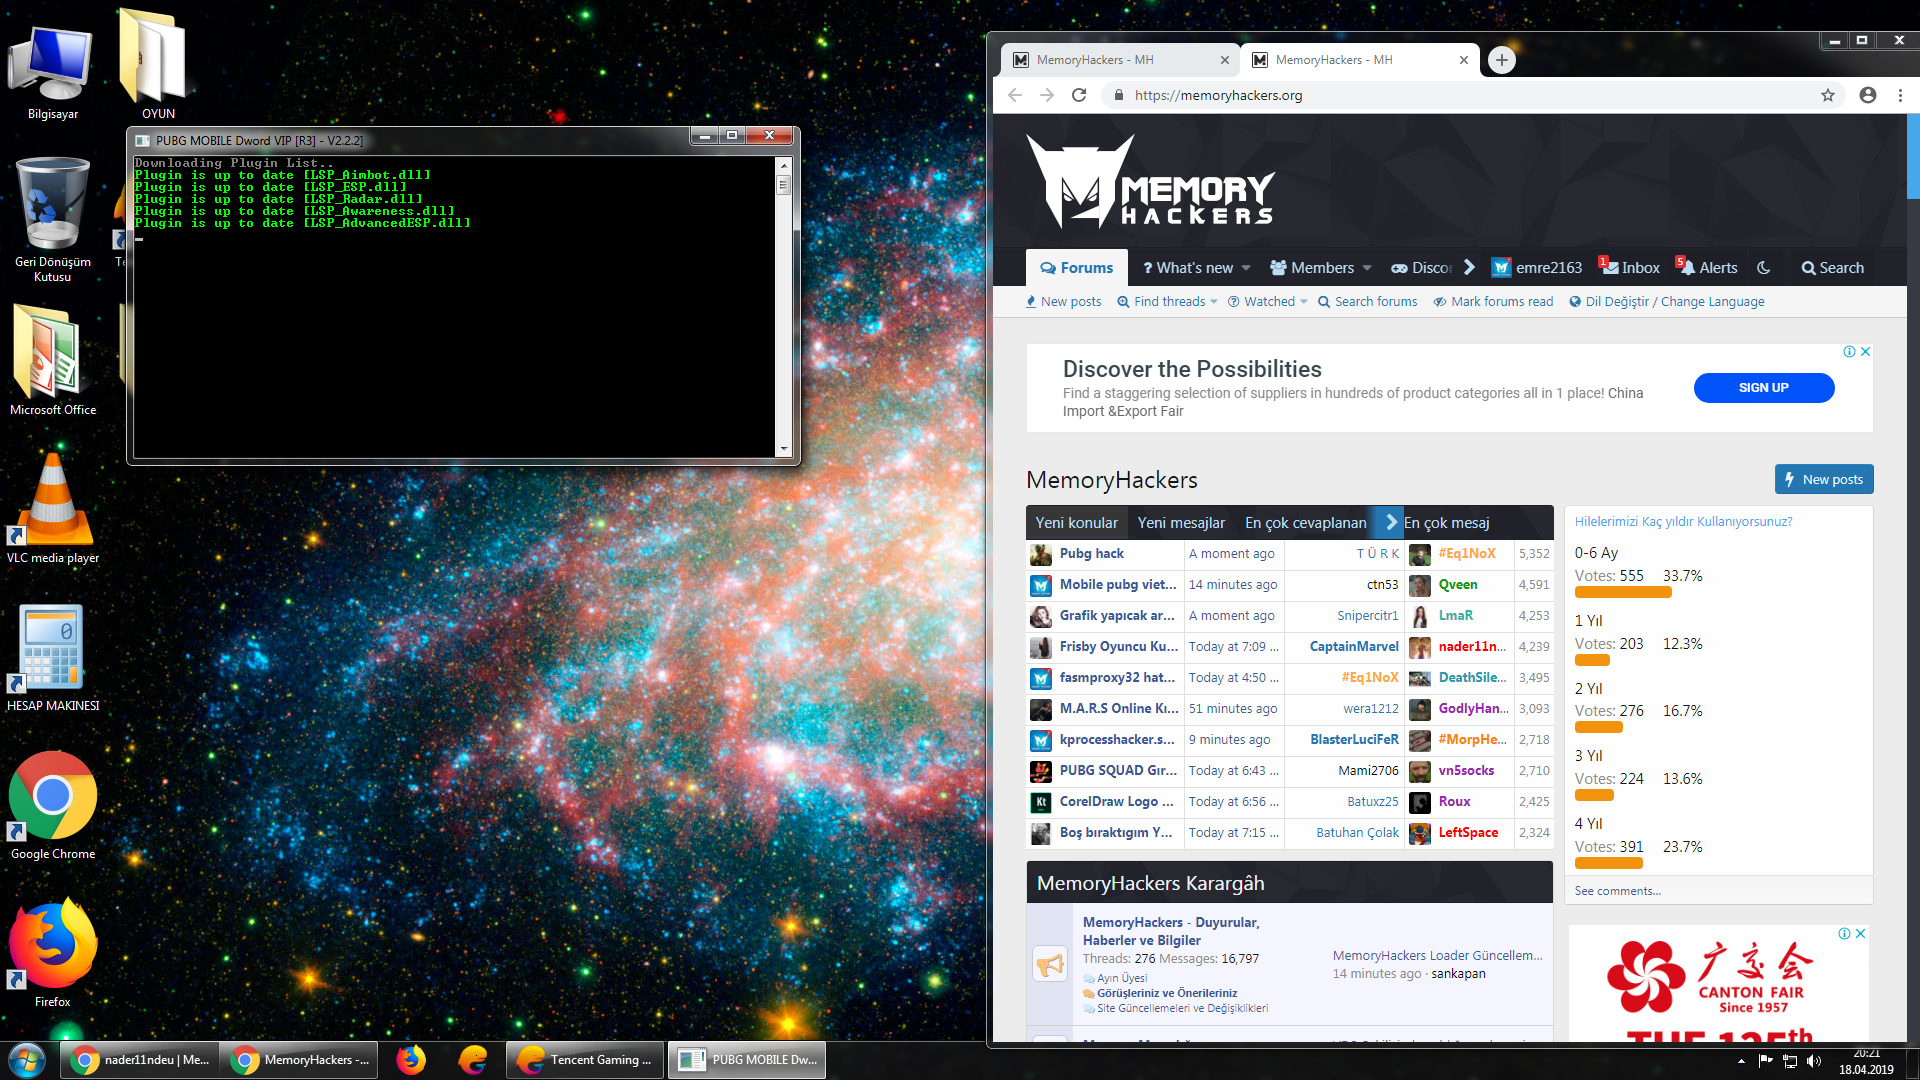Select the En çok cevaplanan tab
Viewport: 1920px width, 1080px height.
point(1306,523)
